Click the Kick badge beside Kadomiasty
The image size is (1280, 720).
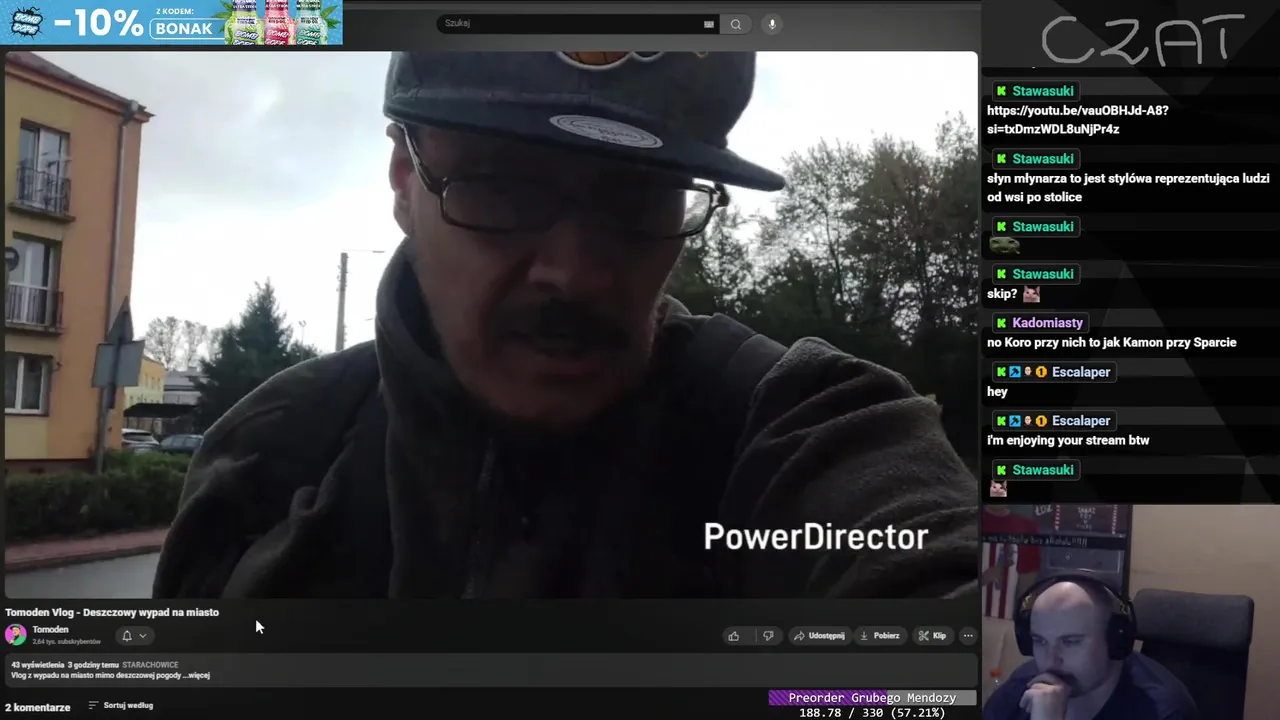point(1001,323)
